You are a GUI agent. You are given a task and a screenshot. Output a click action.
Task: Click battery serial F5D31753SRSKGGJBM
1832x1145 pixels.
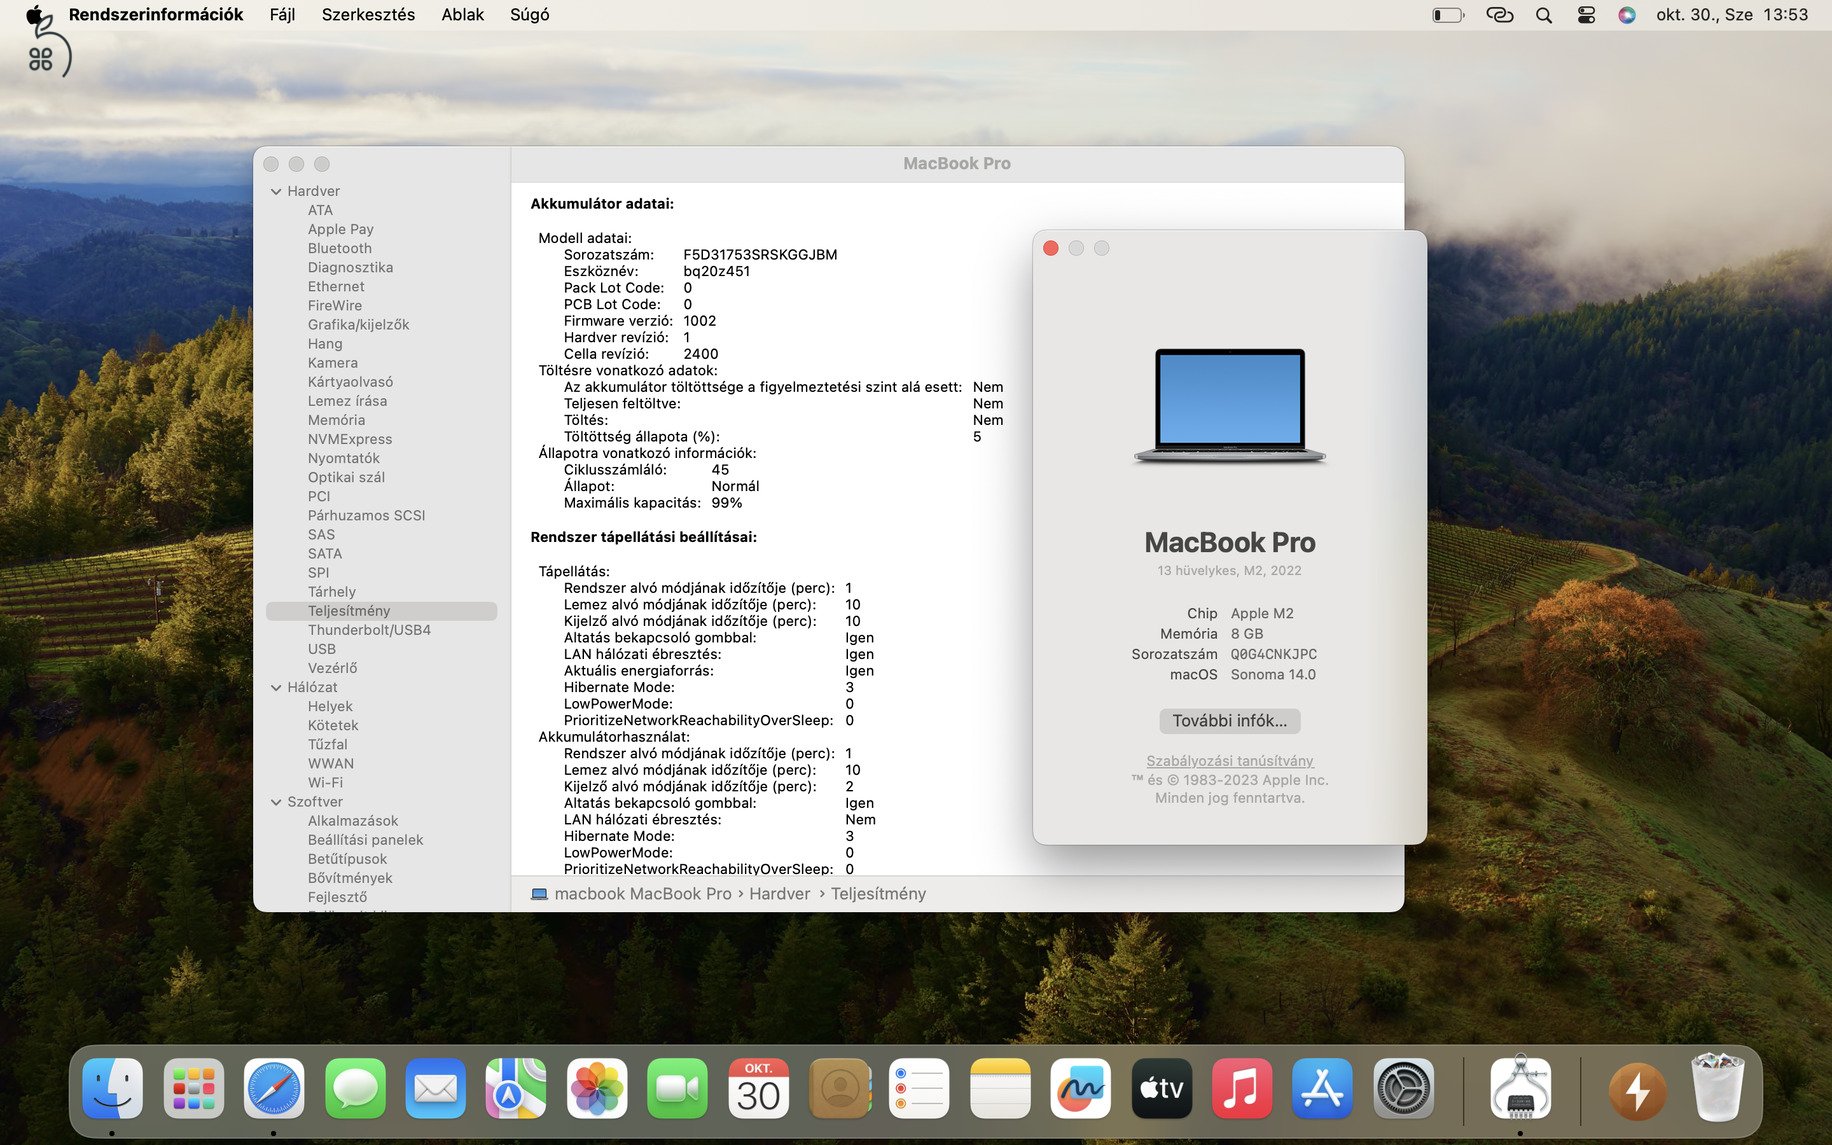(760, 255)
